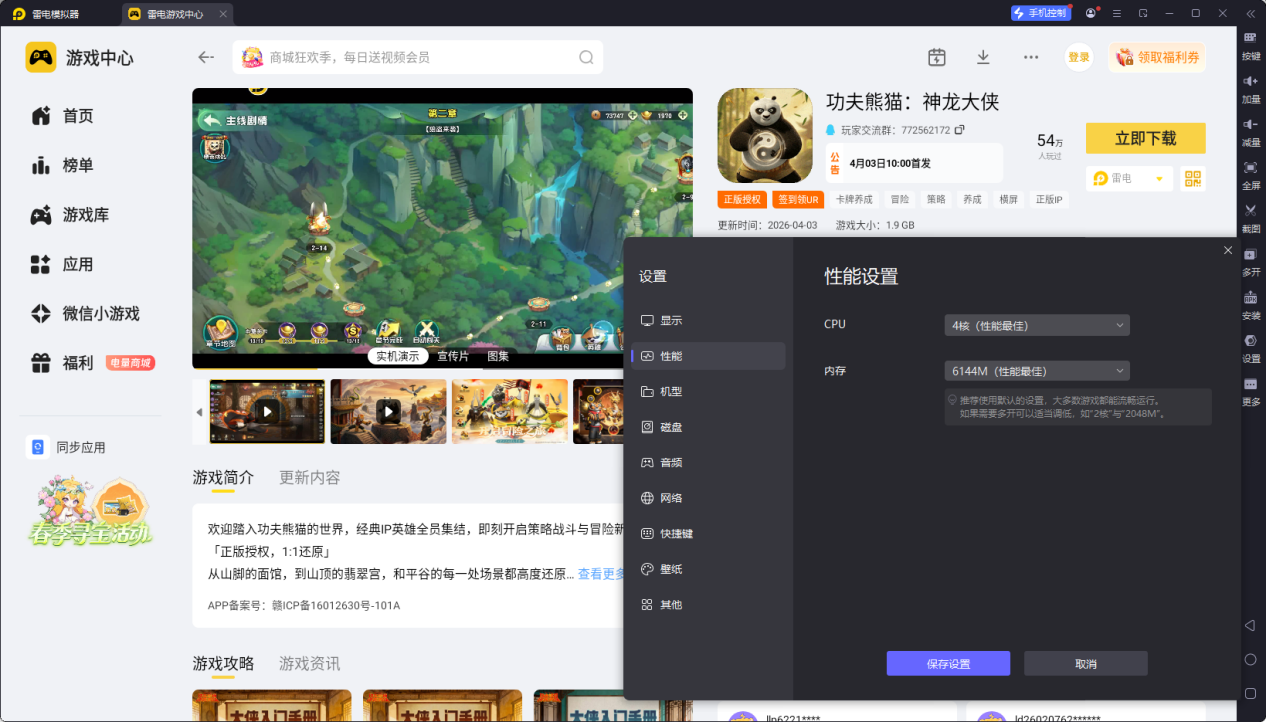Expand the 雷电 platform dropdown

coord(1128,178)
